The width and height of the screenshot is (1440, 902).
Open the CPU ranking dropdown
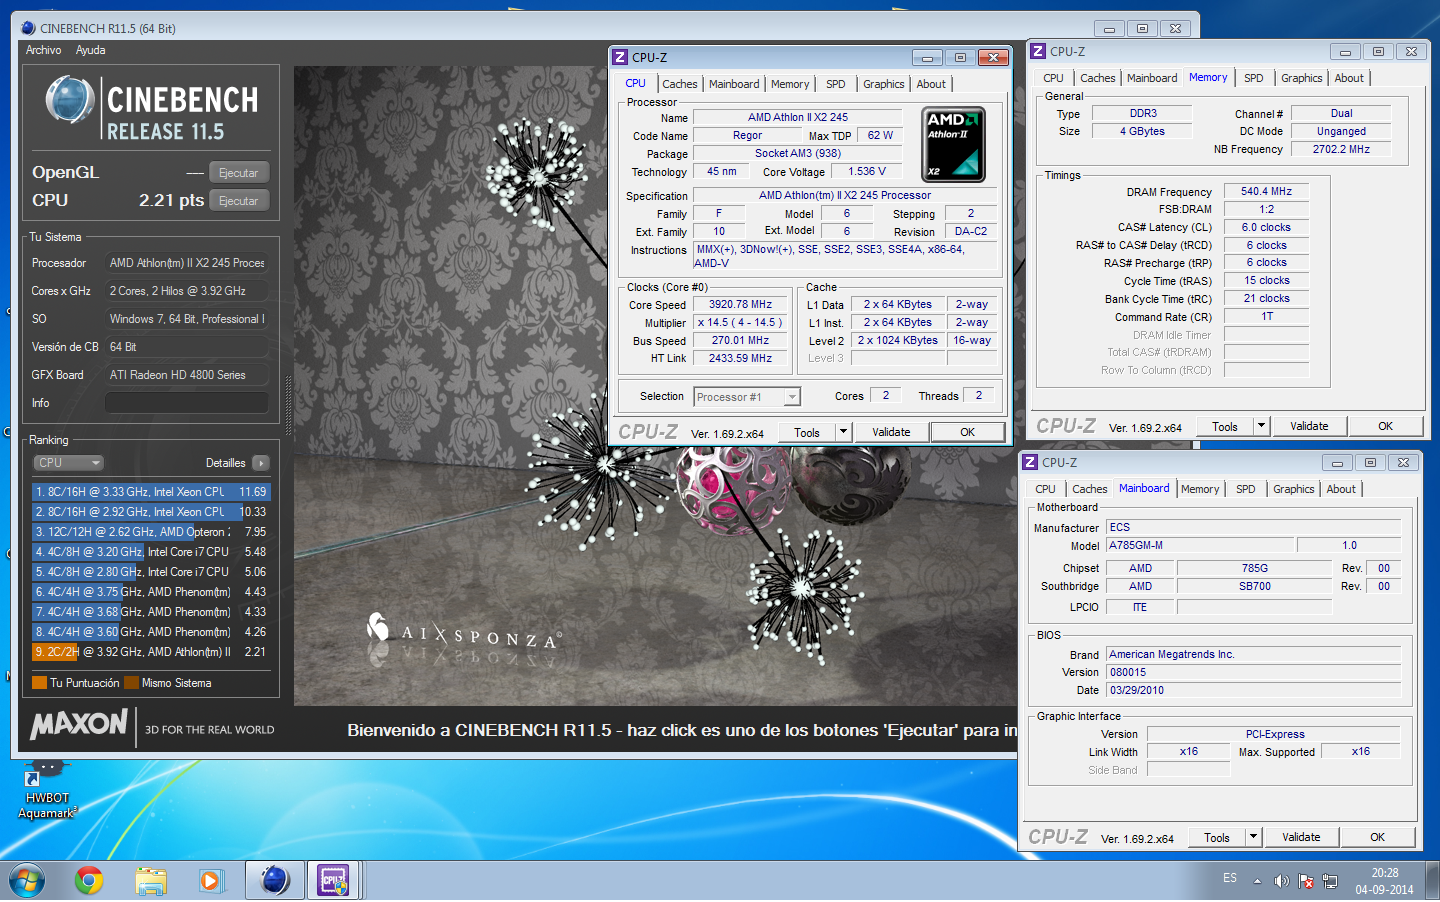tap(68, 463)
